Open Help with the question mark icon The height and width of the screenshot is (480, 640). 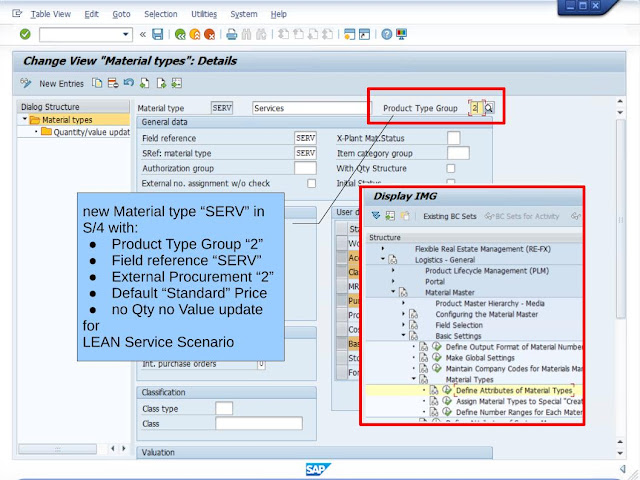click(387, 34)
